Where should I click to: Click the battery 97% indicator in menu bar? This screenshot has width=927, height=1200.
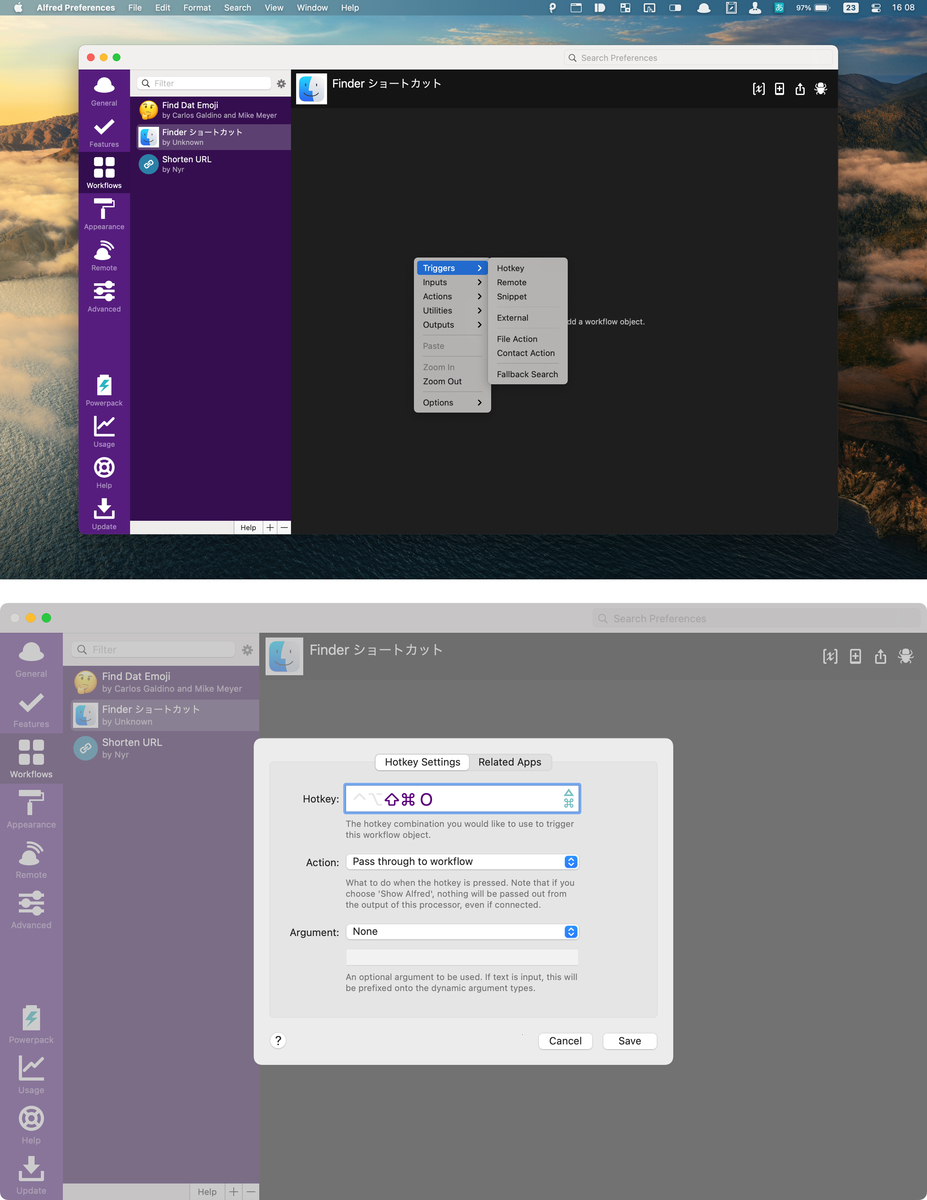812,7
